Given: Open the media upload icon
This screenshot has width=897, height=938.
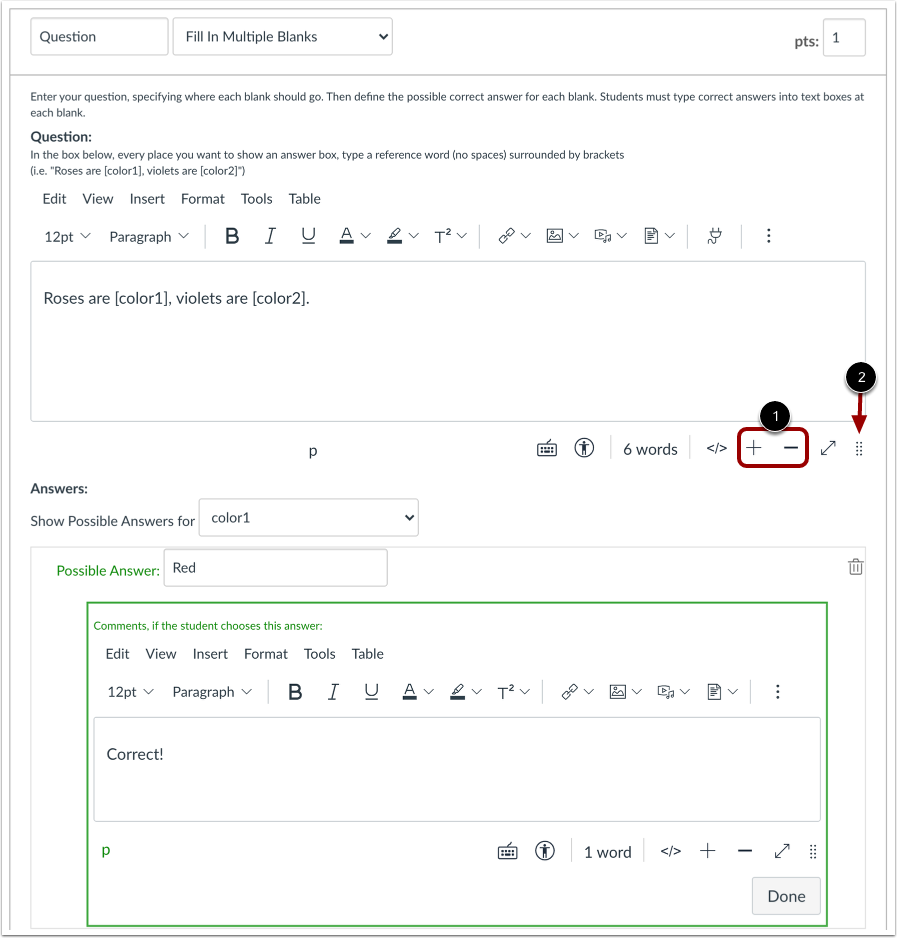Looking at the screenshot, I should tap(604, 236).
